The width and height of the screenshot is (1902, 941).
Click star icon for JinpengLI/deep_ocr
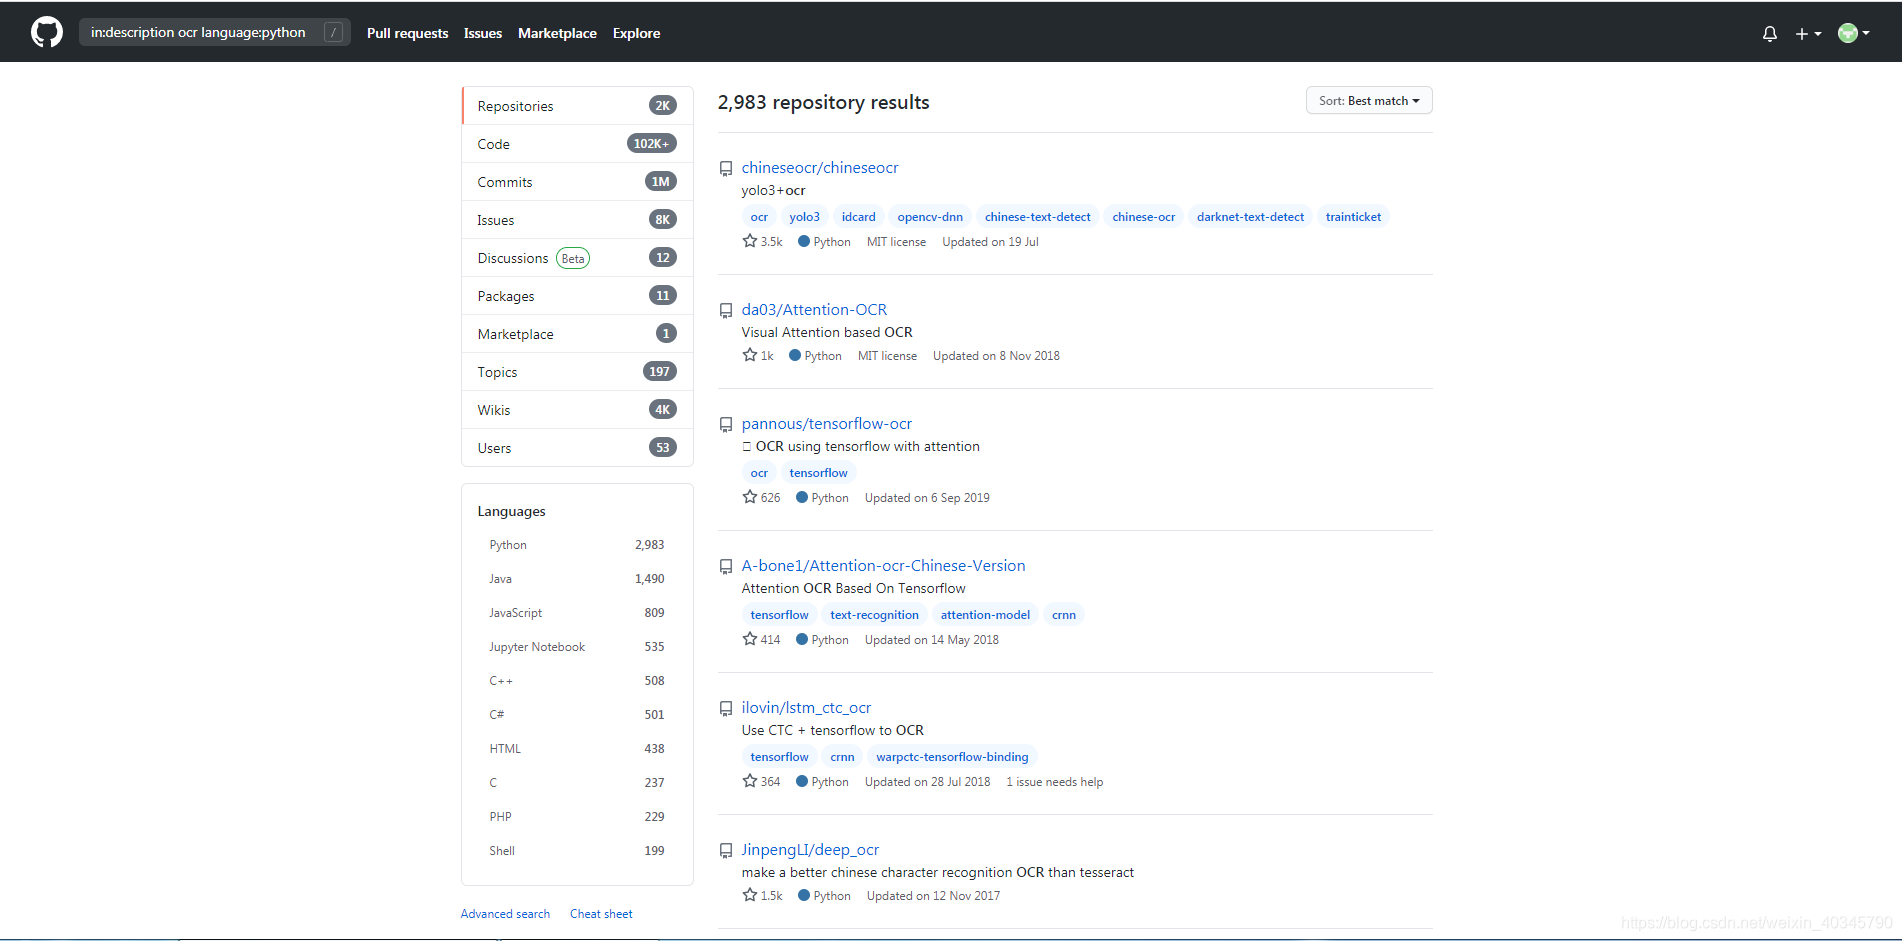coord(750,895)
